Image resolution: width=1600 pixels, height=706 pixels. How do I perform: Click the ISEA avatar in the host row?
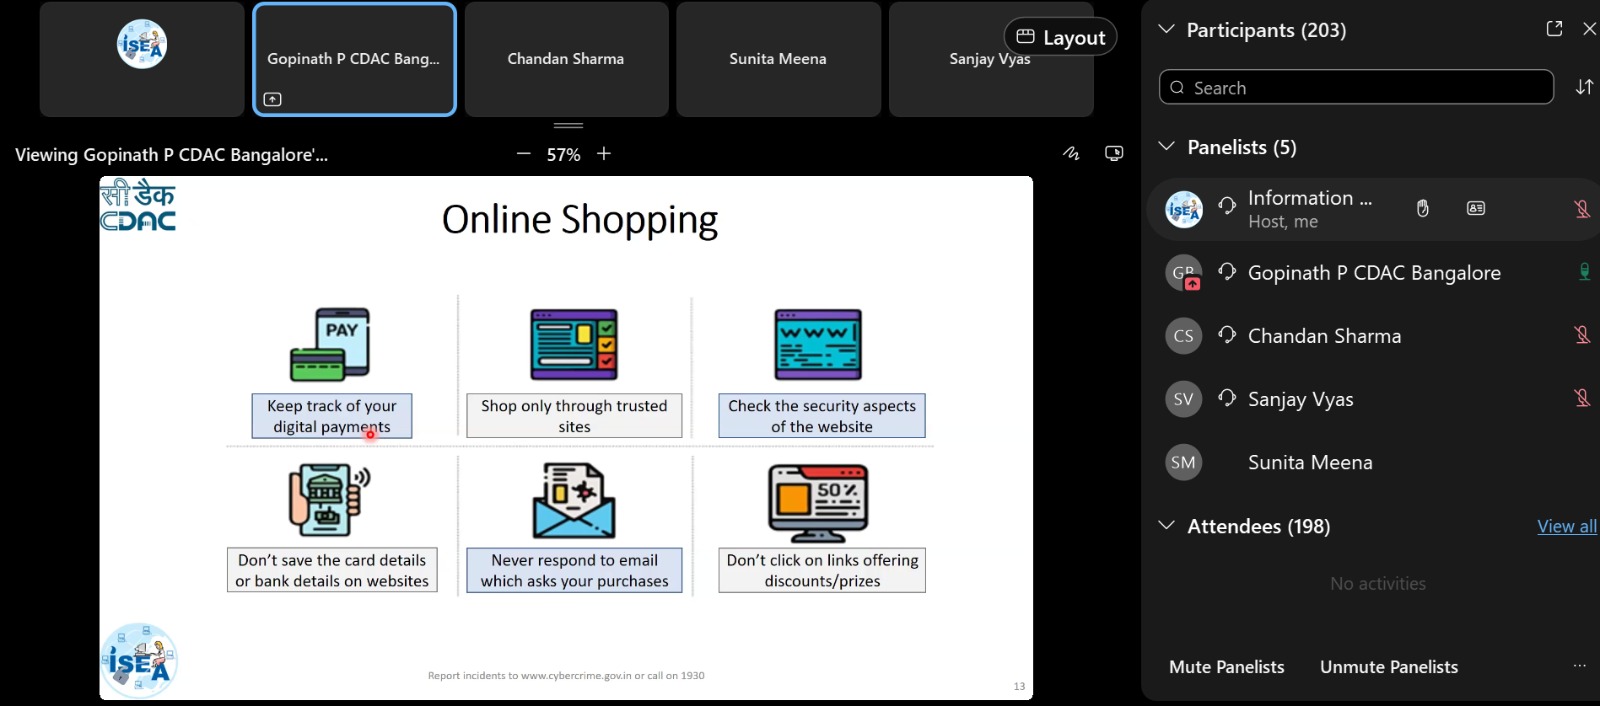(1184, 210)
